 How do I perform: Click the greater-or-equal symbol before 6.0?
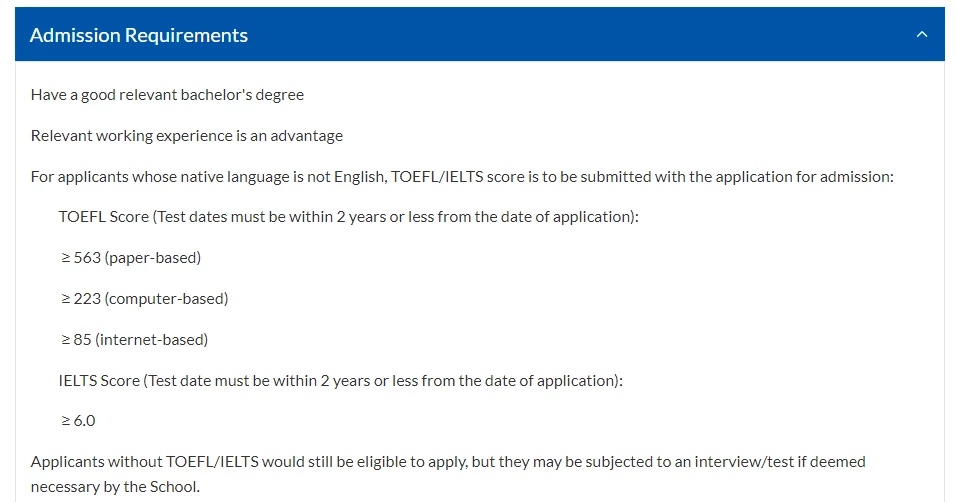pyautogui.click(x=66, y=421)
